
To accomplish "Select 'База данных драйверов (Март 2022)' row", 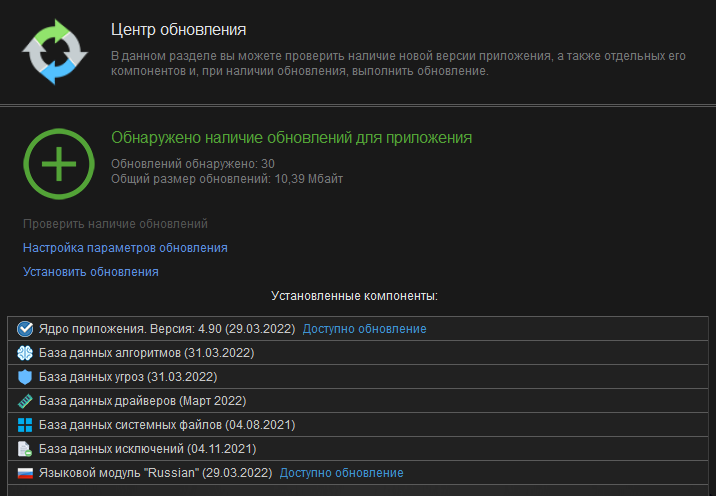I will 358,401.
